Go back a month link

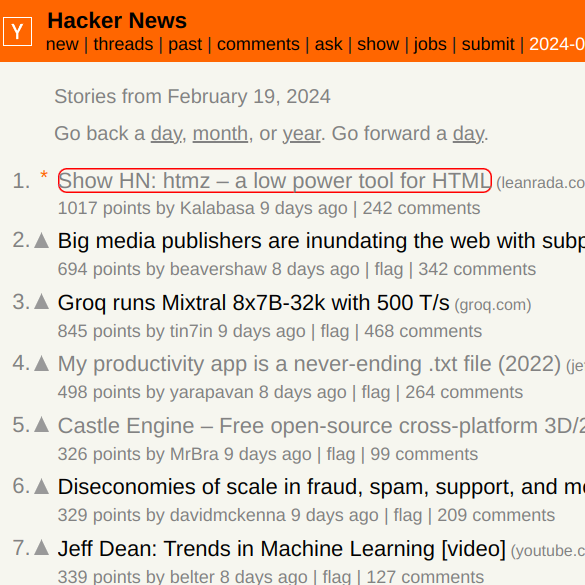(220, 134)
